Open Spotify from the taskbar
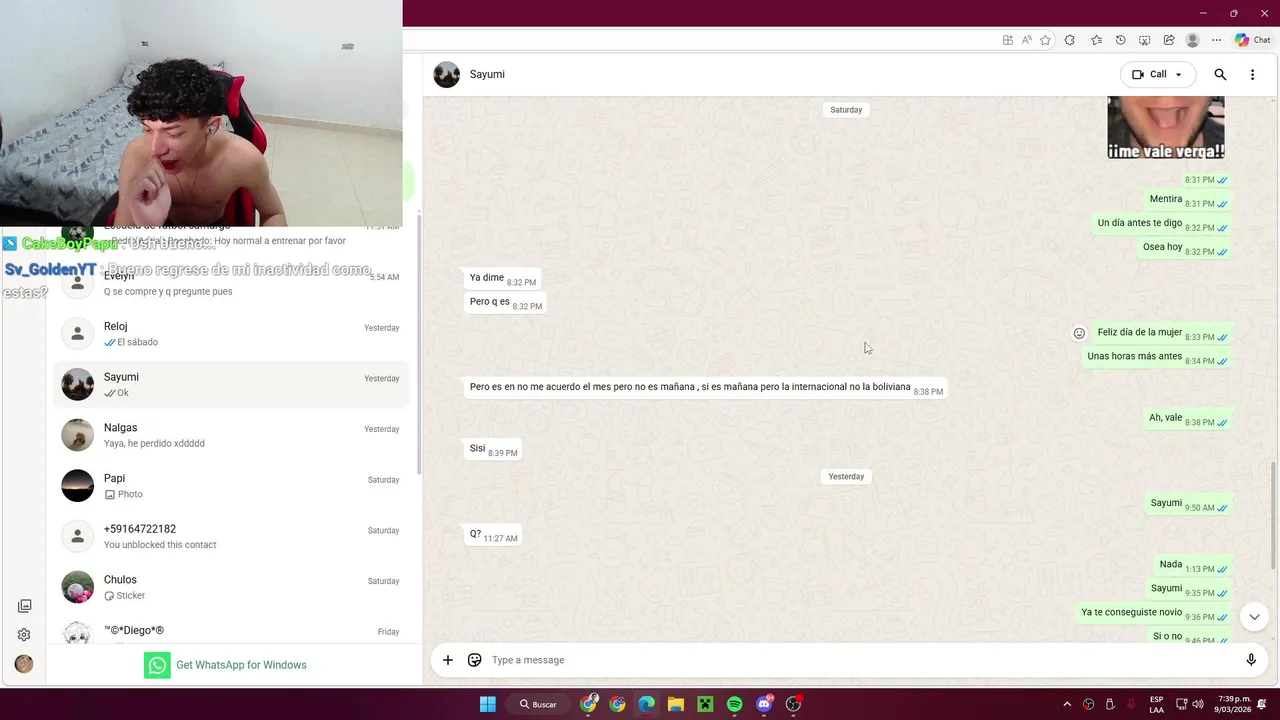1280x720 pixels. tap(735, 704)
